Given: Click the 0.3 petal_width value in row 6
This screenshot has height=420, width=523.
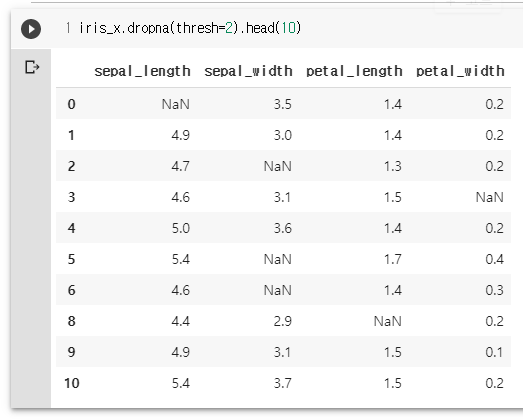Looking at the screenshot, I should 494,291.
